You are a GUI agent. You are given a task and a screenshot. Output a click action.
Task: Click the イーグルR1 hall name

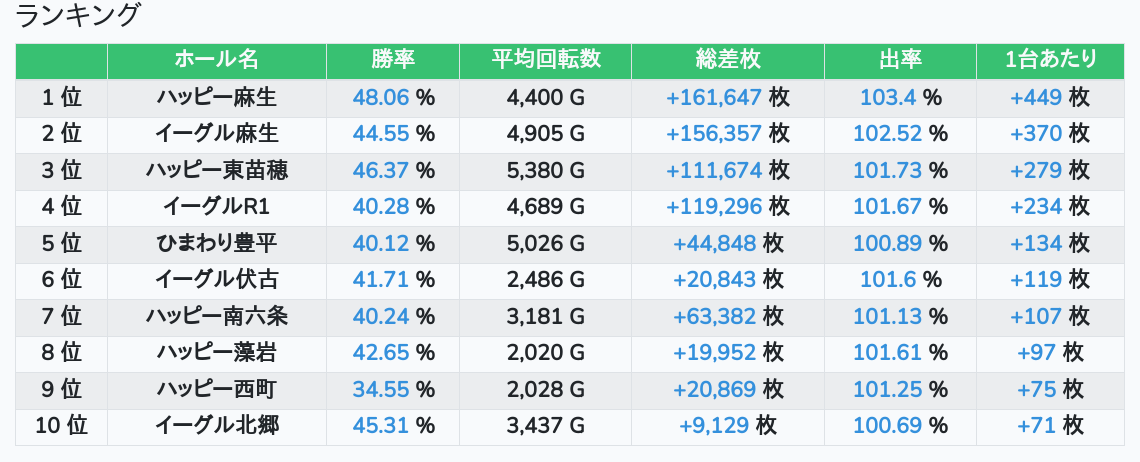pyautogui.click(x=216, y=206)
